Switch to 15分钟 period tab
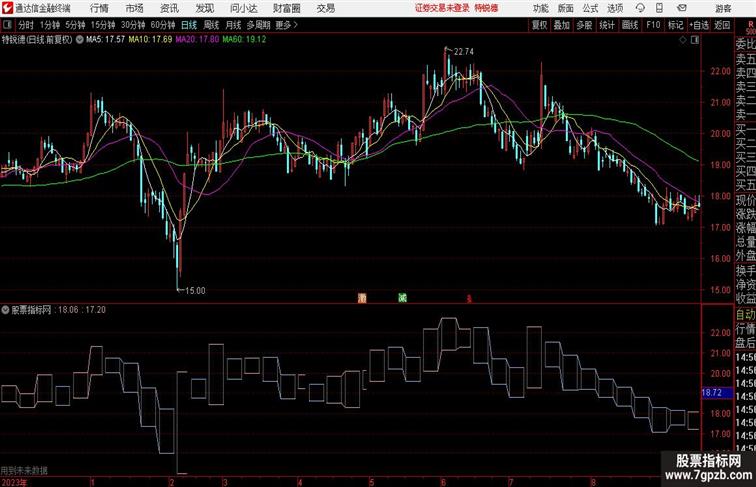Viewport: 756px width, 487px height. [x=103, y=25]
